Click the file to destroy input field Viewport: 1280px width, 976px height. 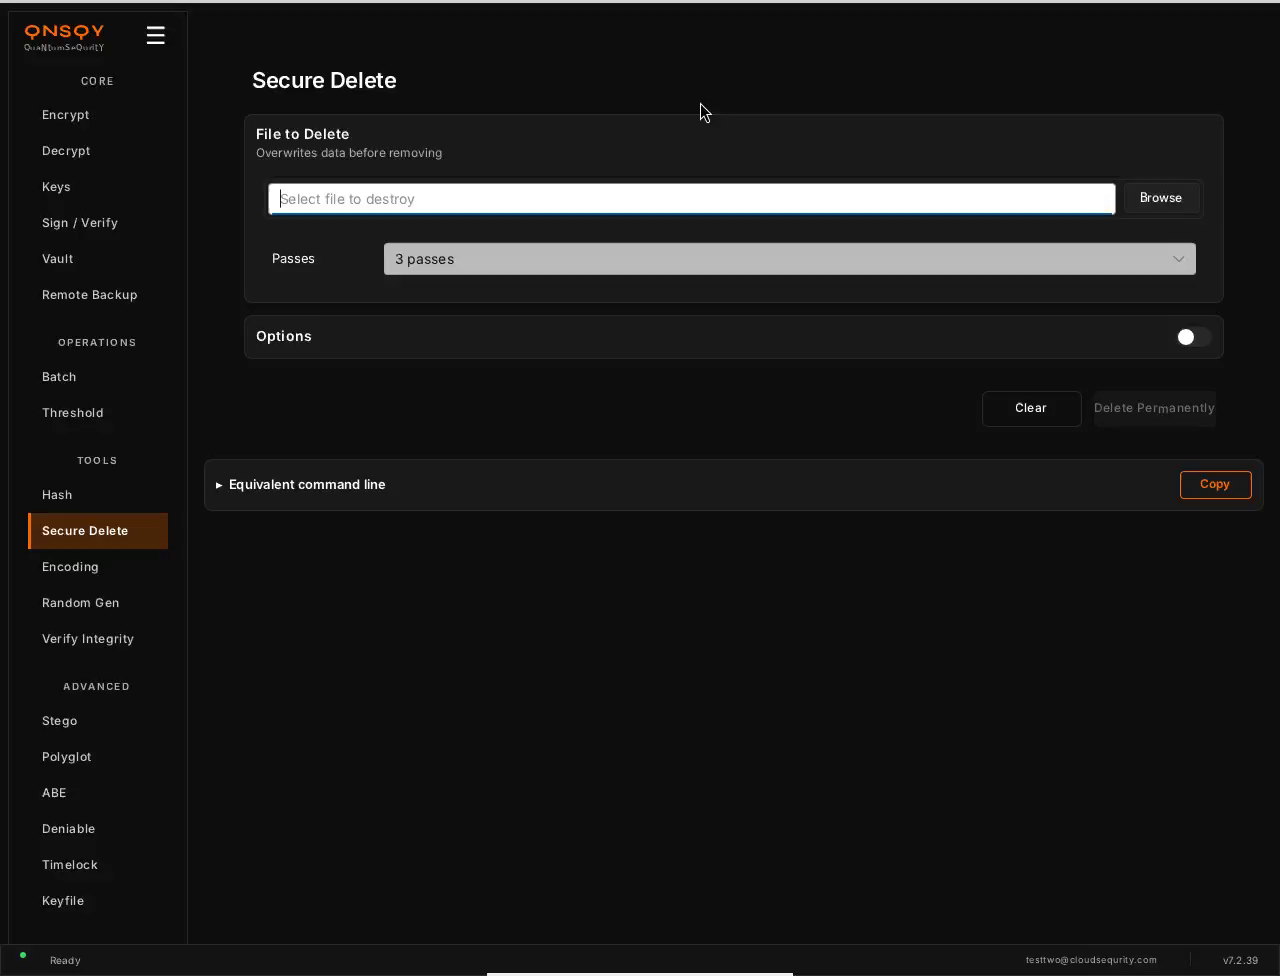[691, 199]
